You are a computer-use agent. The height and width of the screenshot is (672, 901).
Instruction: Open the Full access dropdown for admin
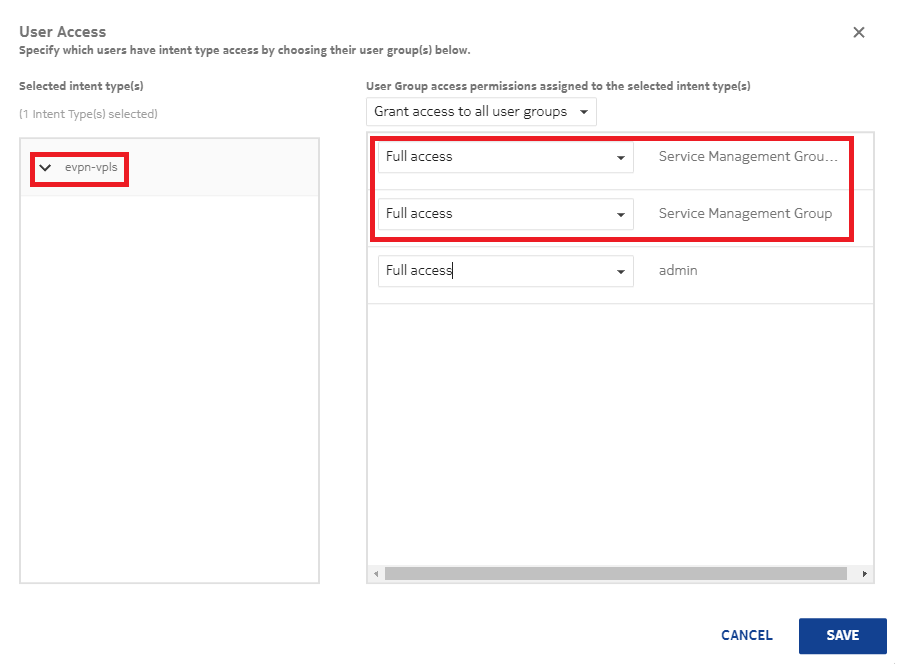pyautogui.click(x=505, y=271)
